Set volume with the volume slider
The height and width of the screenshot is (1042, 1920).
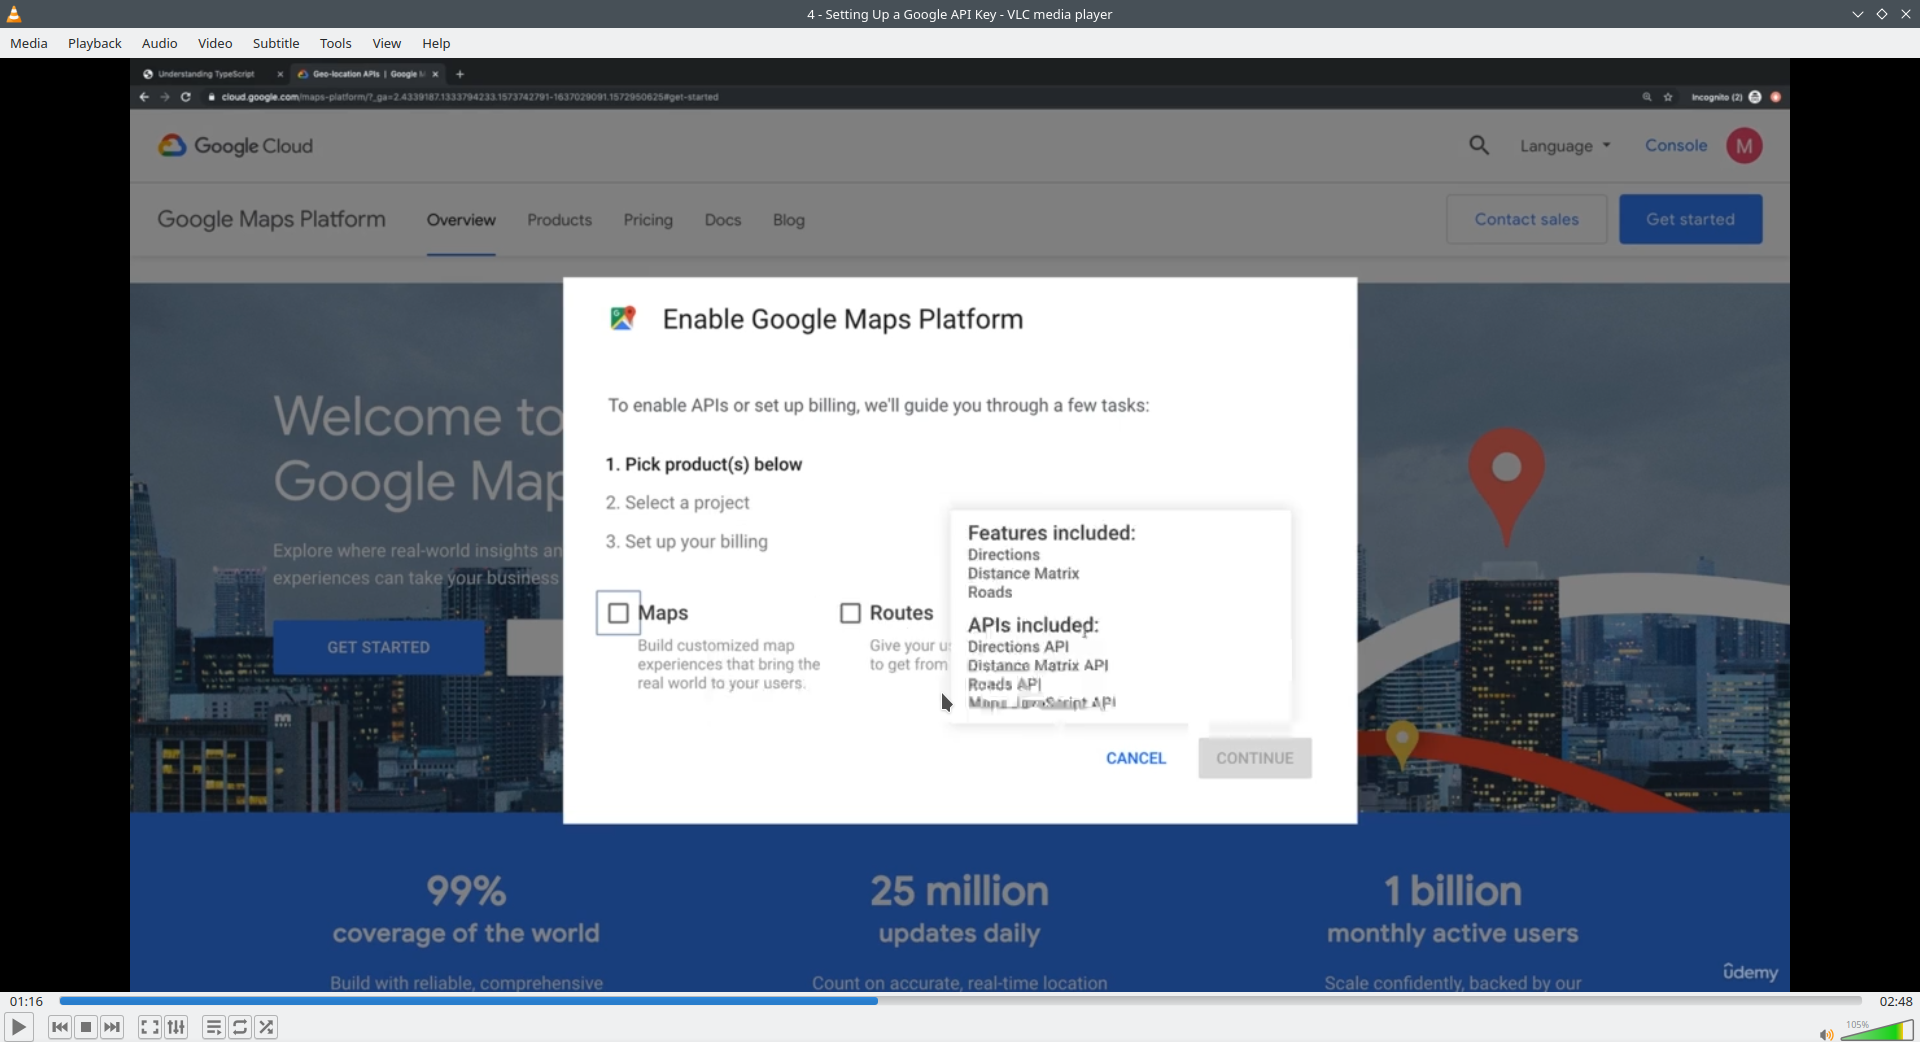(x=1877, y=1031)
